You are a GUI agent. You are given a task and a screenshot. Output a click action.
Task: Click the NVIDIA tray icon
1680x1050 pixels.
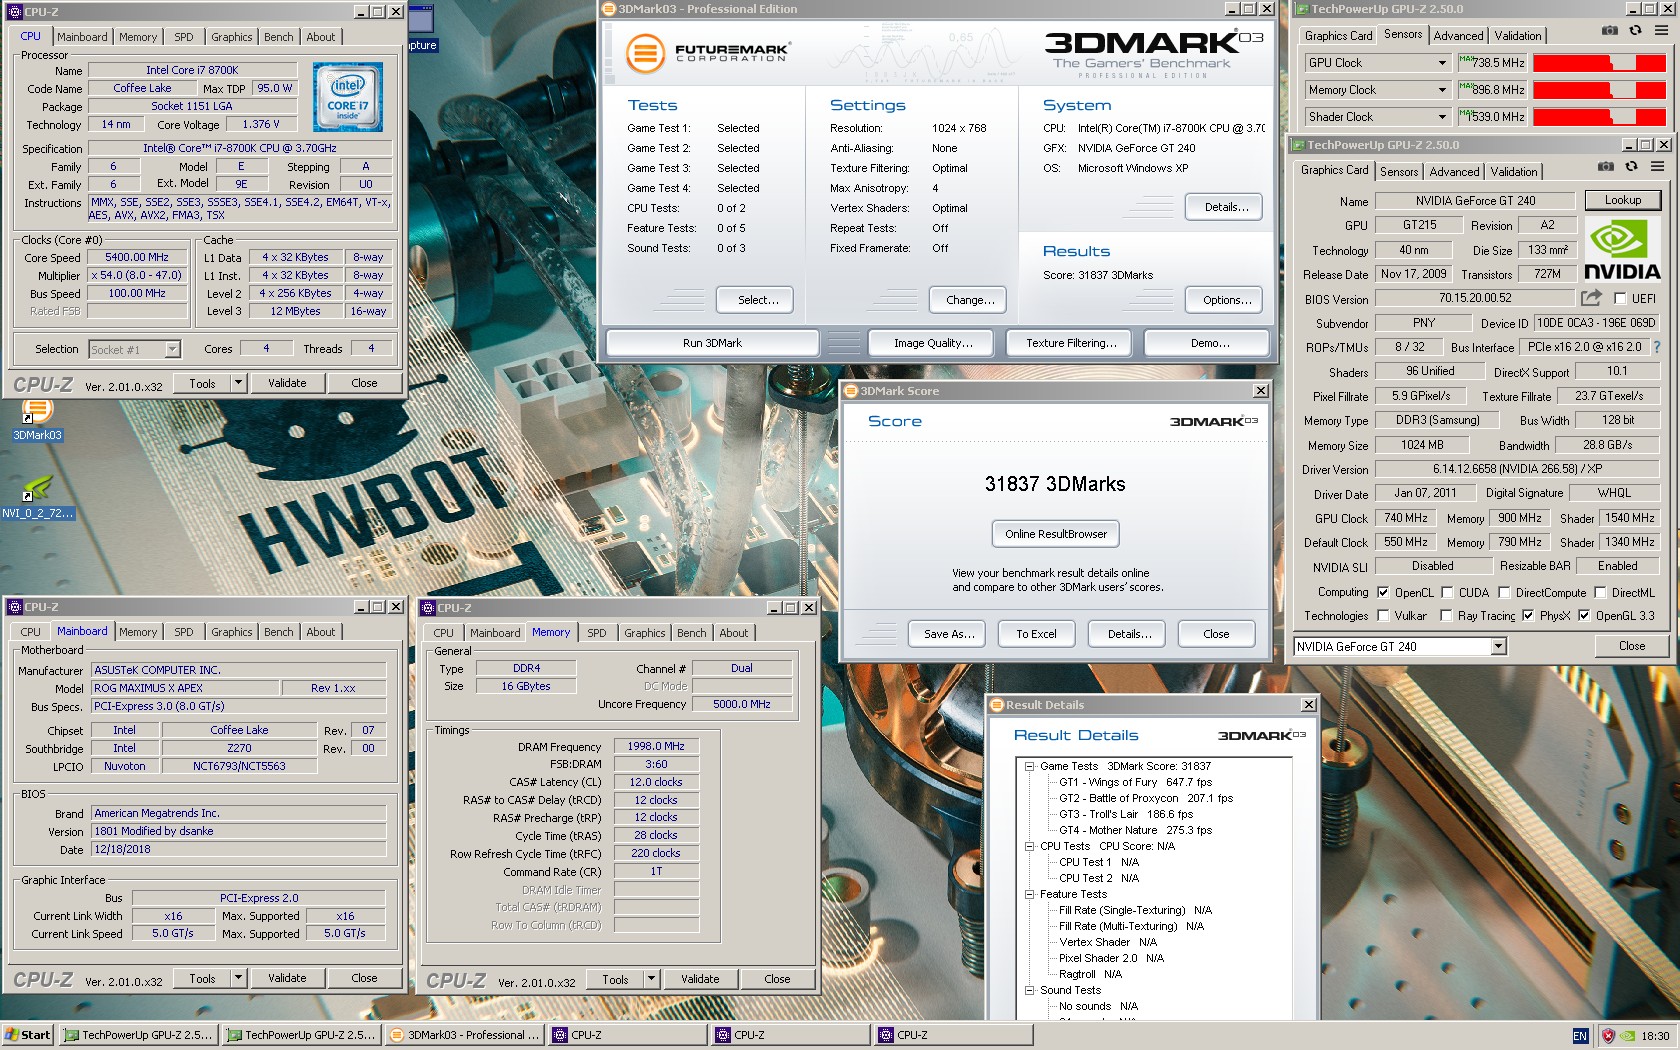pyautogui.click(x=1627, y=1036)
